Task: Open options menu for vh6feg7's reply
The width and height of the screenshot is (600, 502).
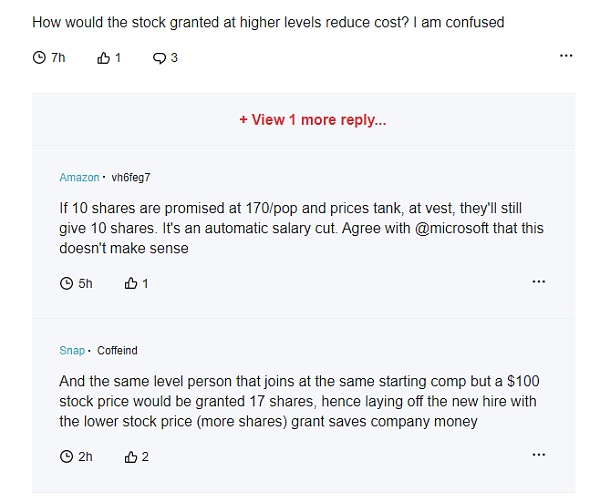Action: pyautogui.click(x=538, y=282)
